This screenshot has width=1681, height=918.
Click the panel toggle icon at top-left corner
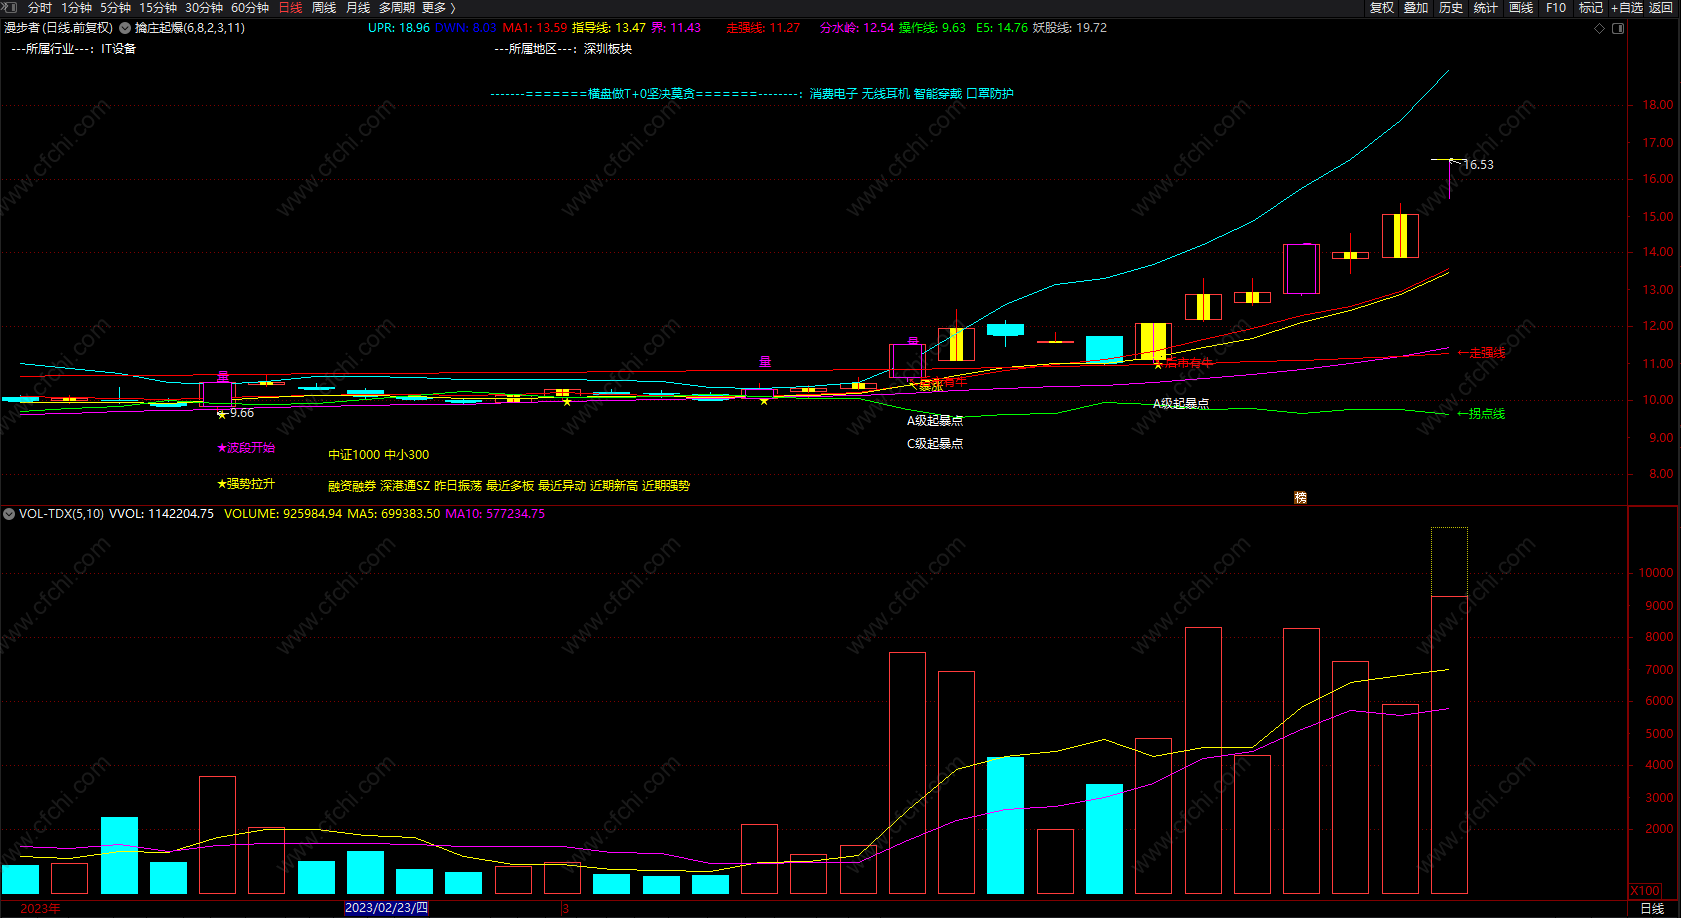tap(10, 8)
